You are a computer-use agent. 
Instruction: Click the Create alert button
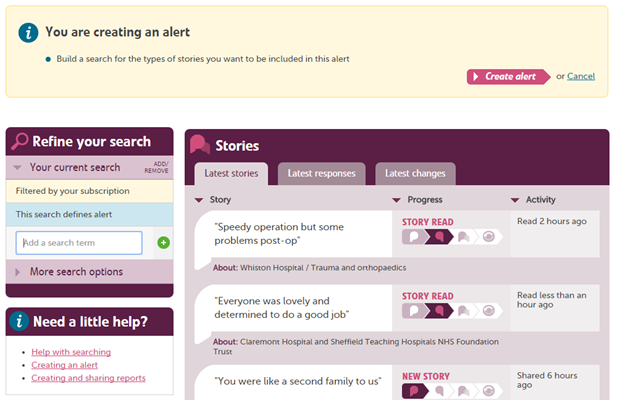508,76
